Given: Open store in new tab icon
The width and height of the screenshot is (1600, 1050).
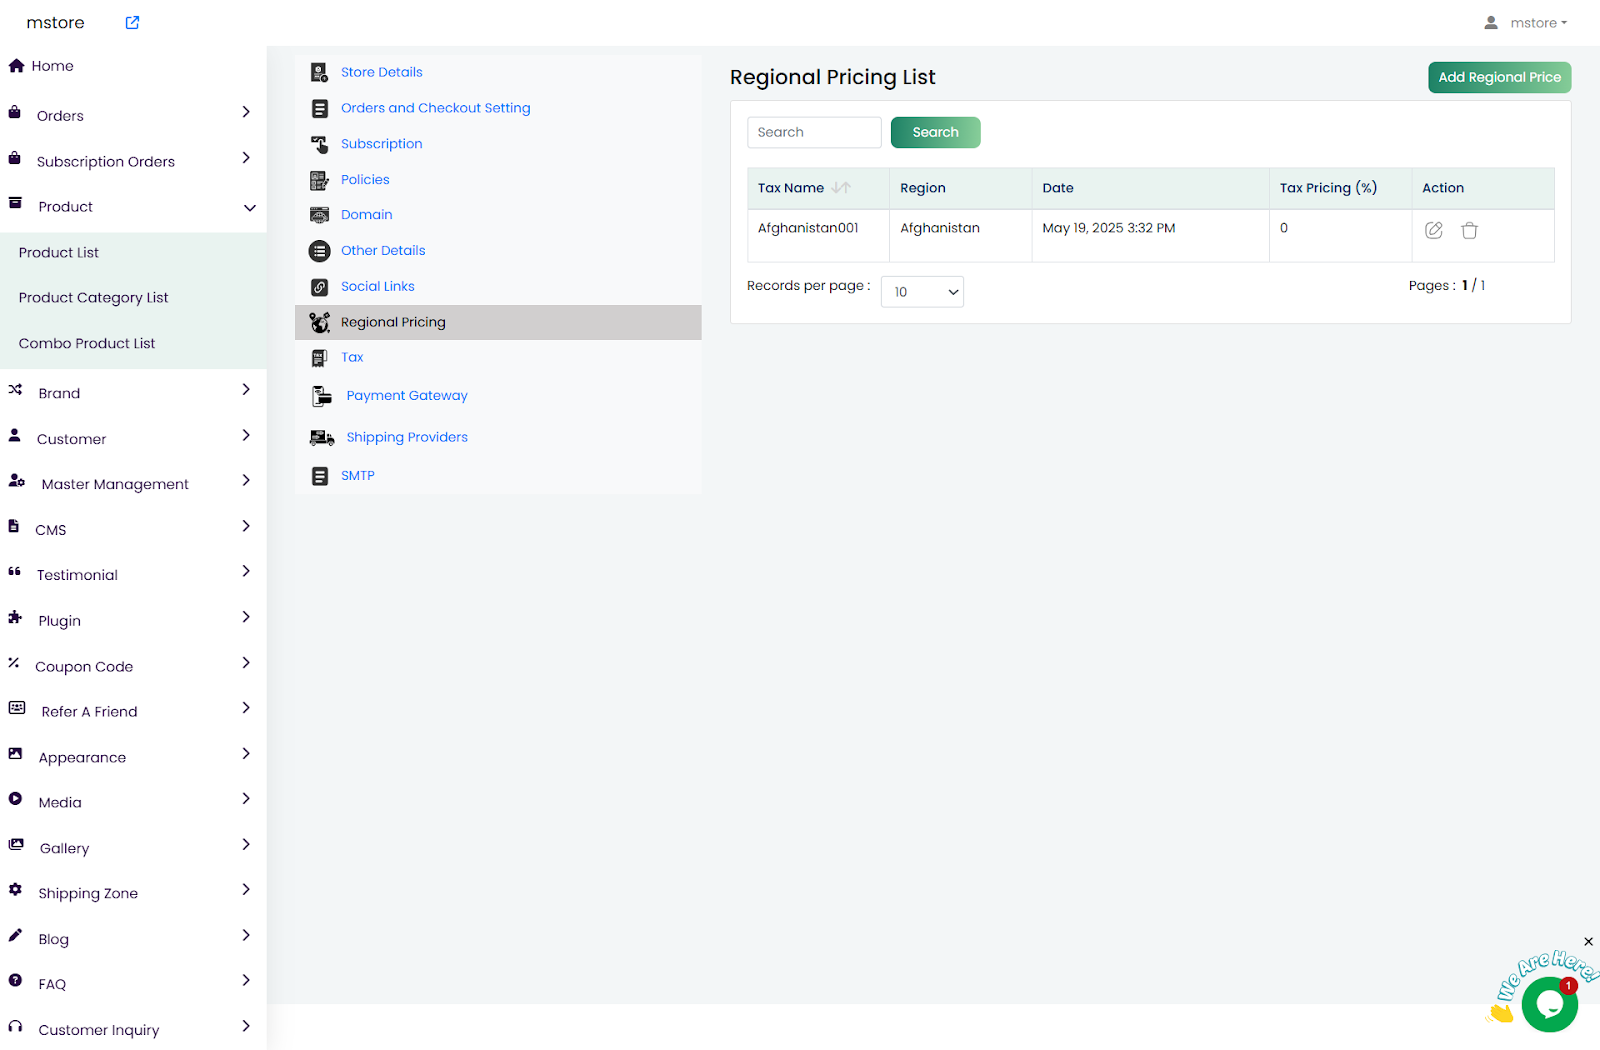Looking at the screenshot, I should (132, 23).
